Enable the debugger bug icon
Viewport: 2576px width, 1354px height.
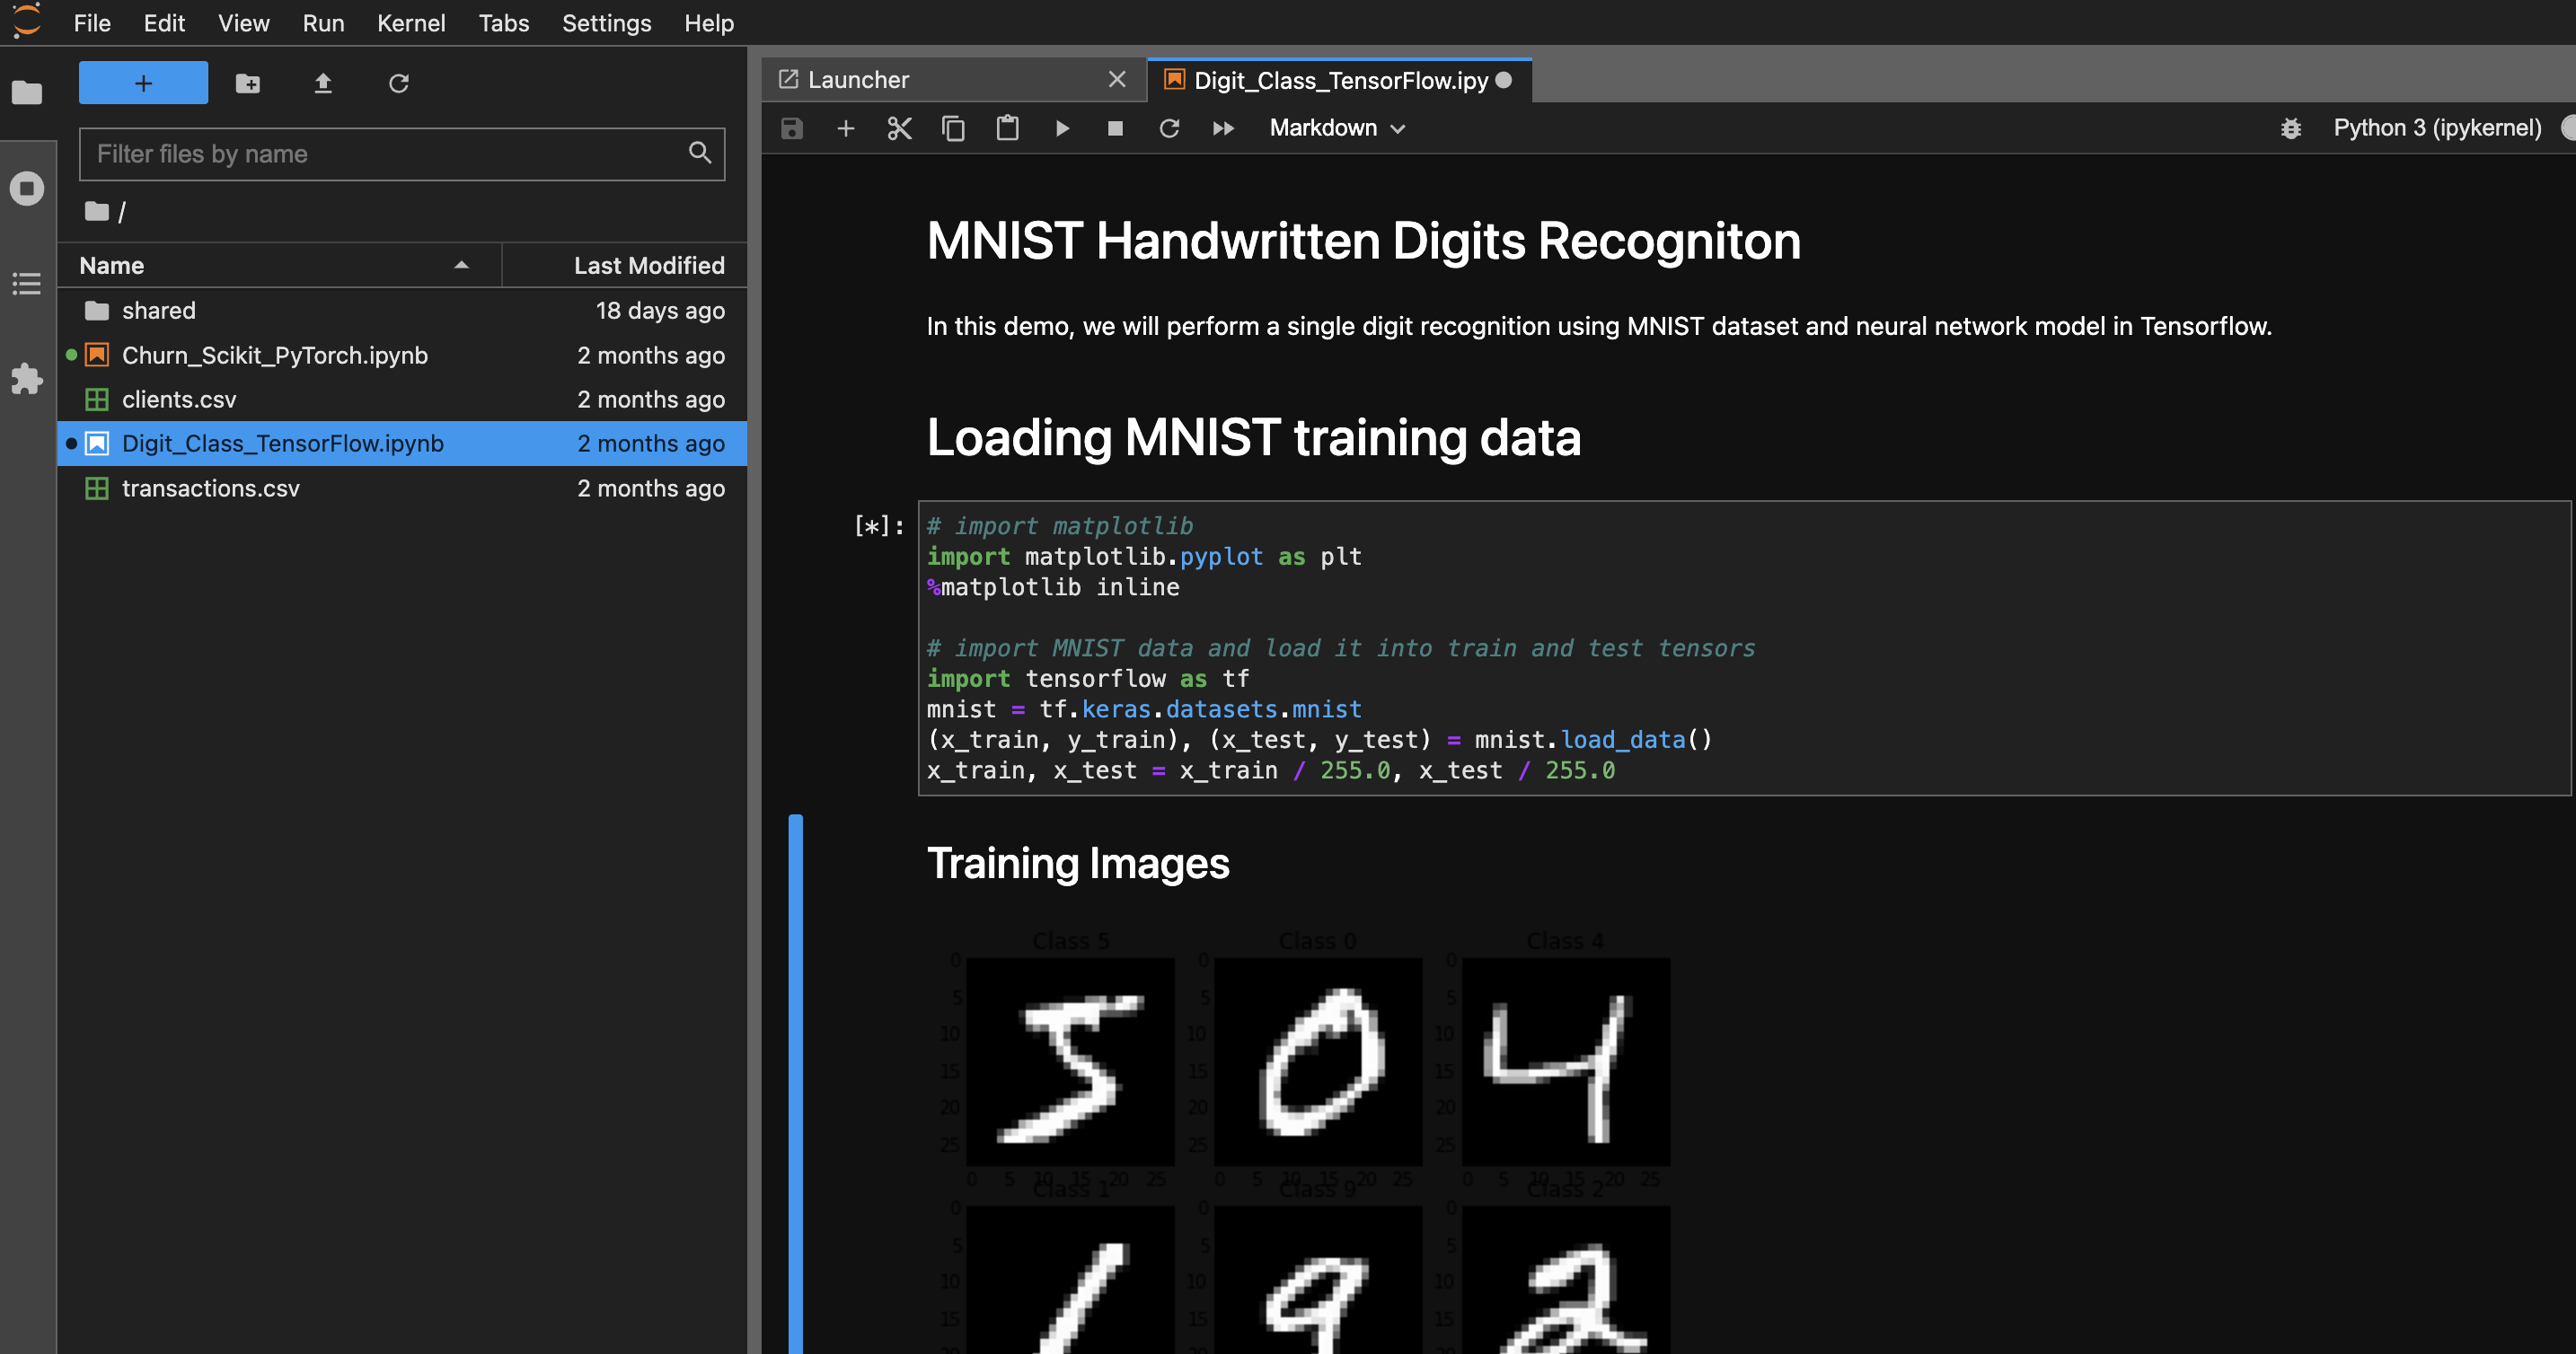click(2290, 128)
